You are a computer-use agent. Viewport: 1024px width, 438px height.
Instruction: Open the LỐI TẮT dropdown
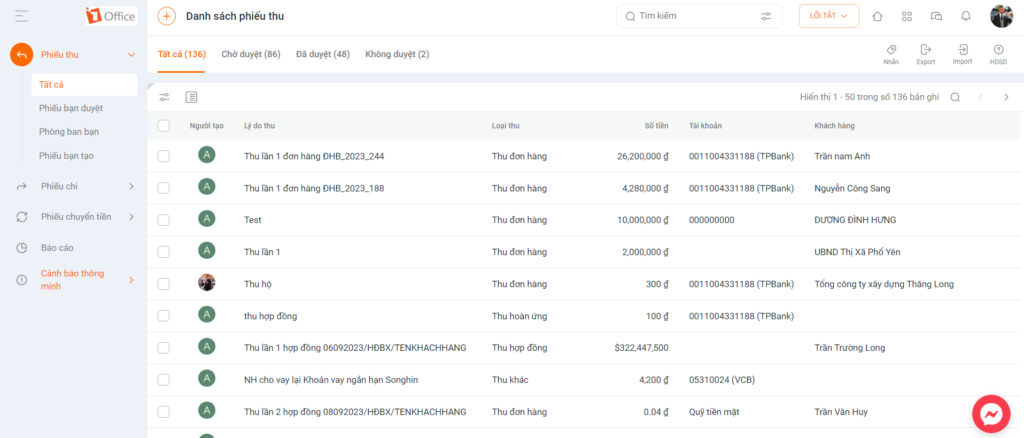coord(829,16)
